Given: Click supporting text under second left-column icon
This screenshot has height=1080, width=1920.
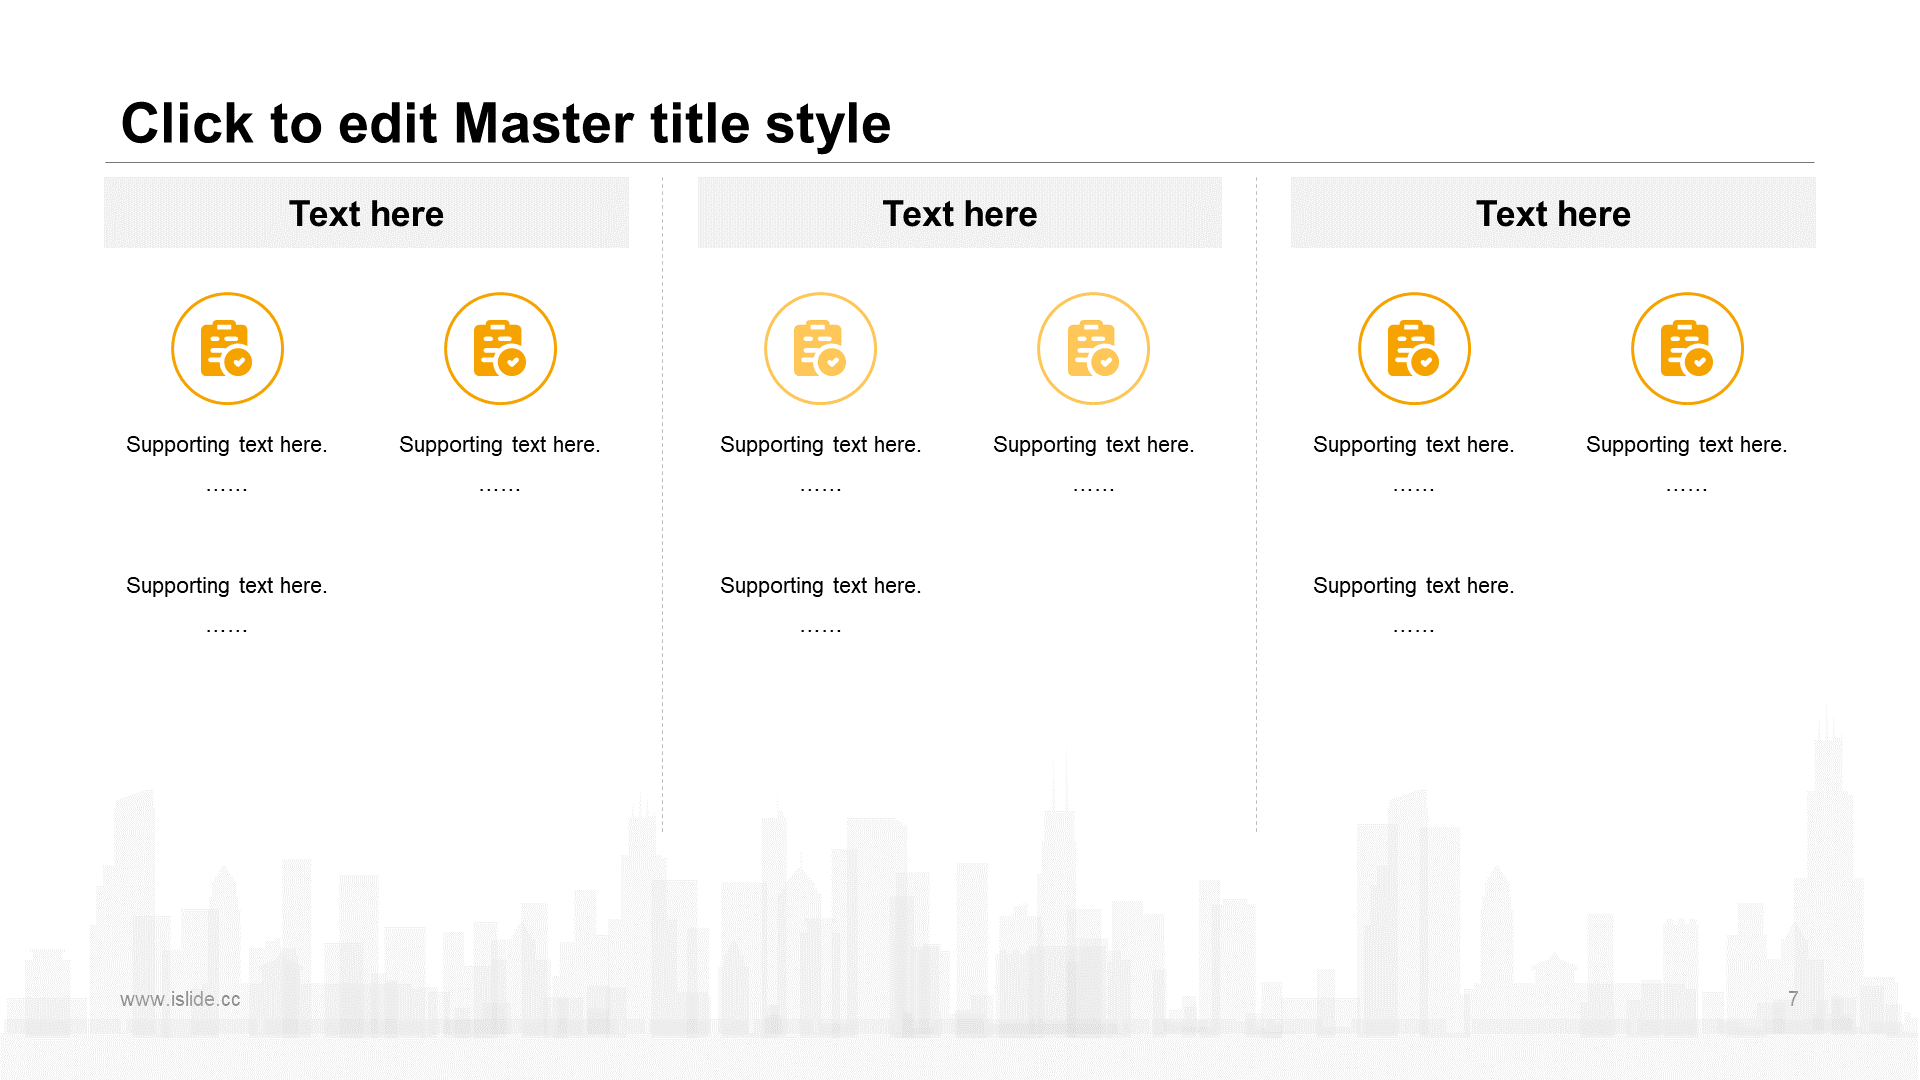Looking at the screenshot, I should [x=500, y=445].
